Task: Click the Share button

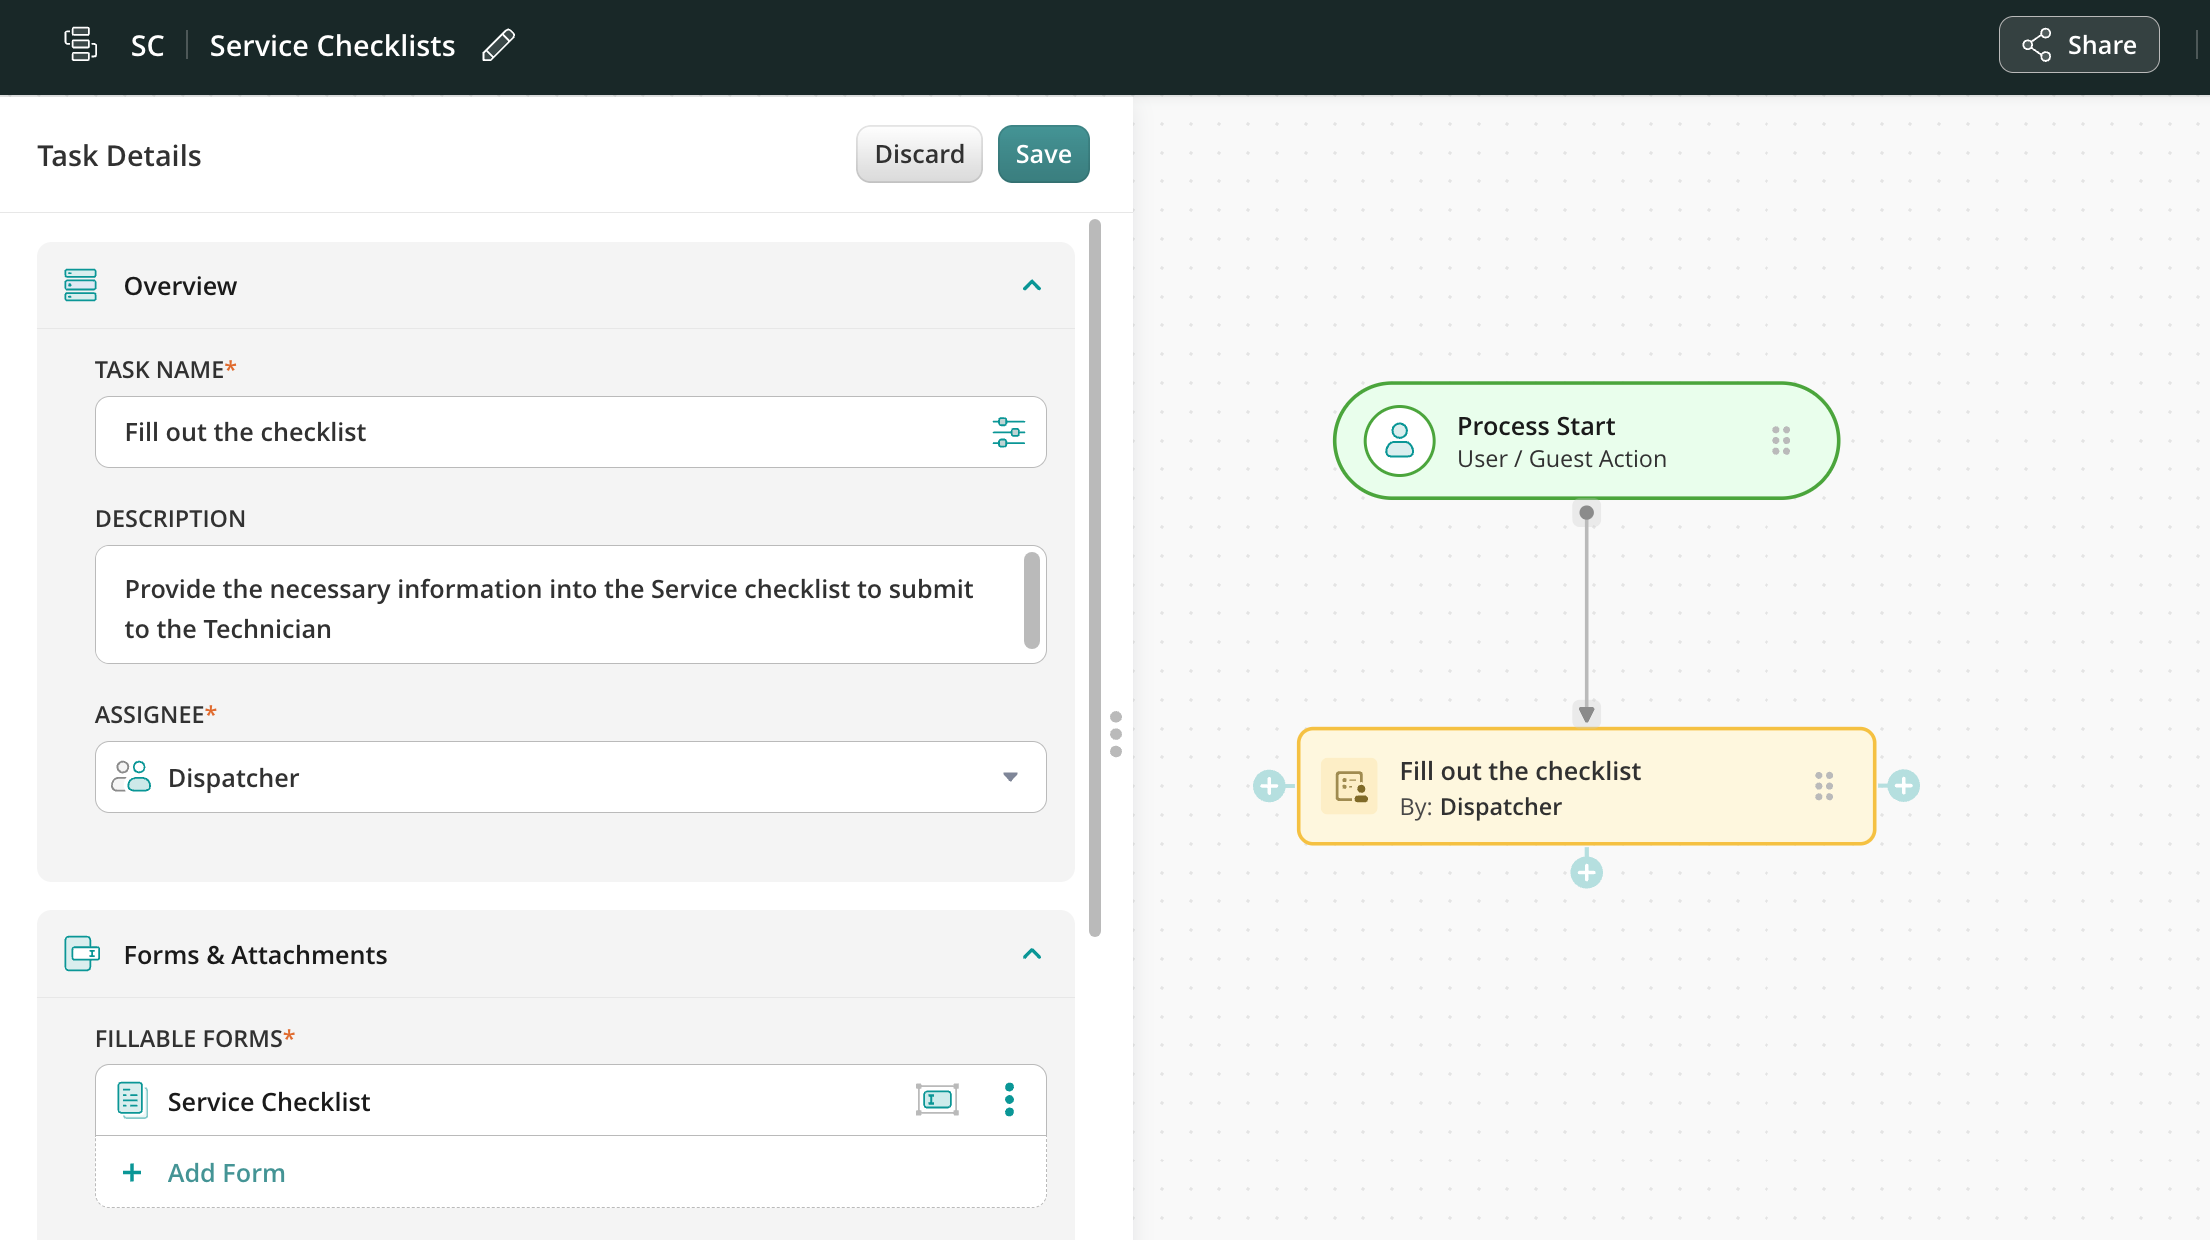Action: (x=2079, y=45)
